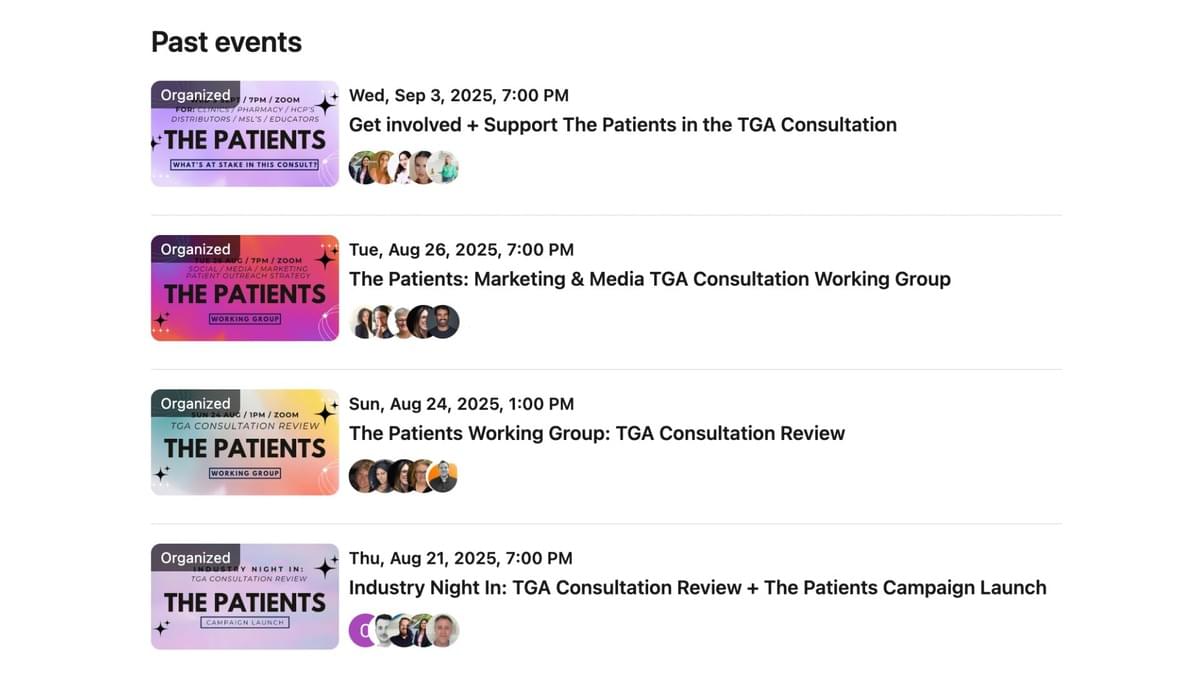
Task: Open 'Industry Night In' Campaign Launch event title
Action: click(x=697, y=588)
